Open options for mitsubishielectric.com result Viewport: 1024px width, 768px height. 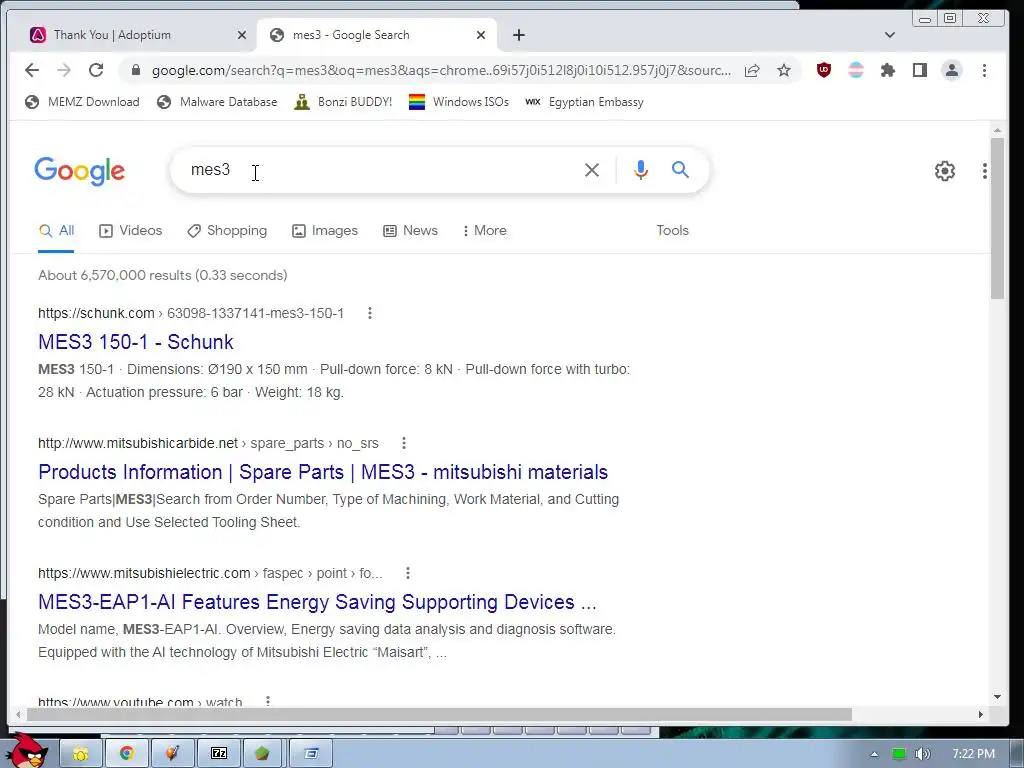[408, 573]
